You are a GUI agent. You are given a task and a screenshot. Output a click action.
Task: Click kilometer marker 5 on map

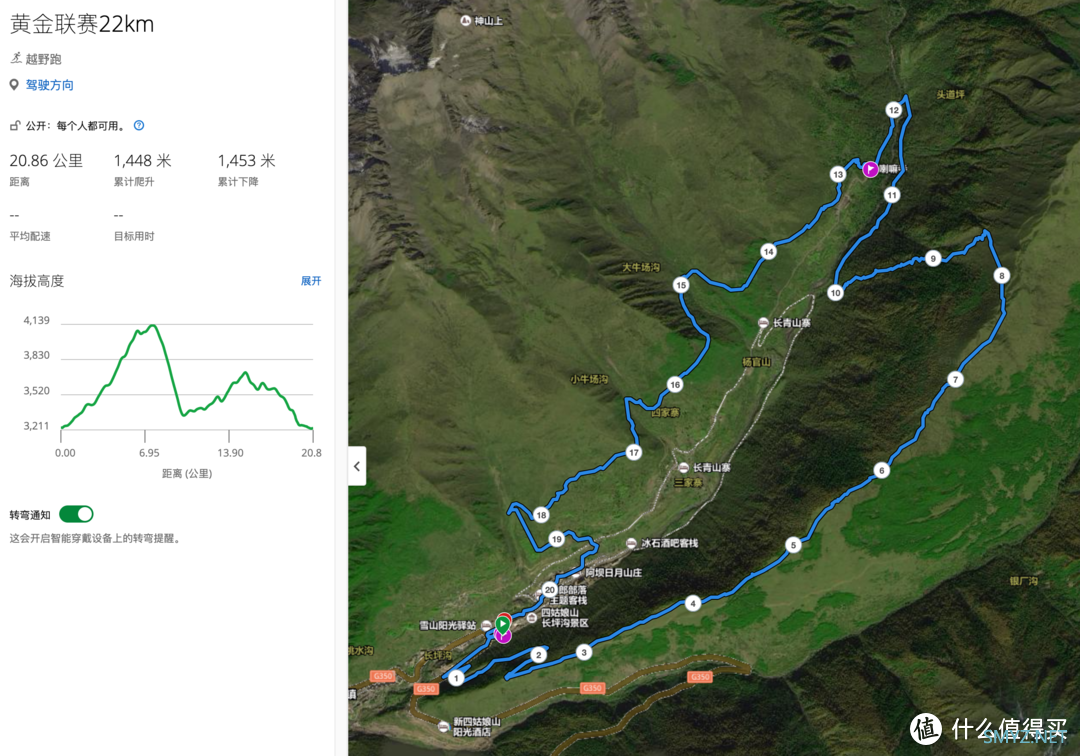point(793,545)
